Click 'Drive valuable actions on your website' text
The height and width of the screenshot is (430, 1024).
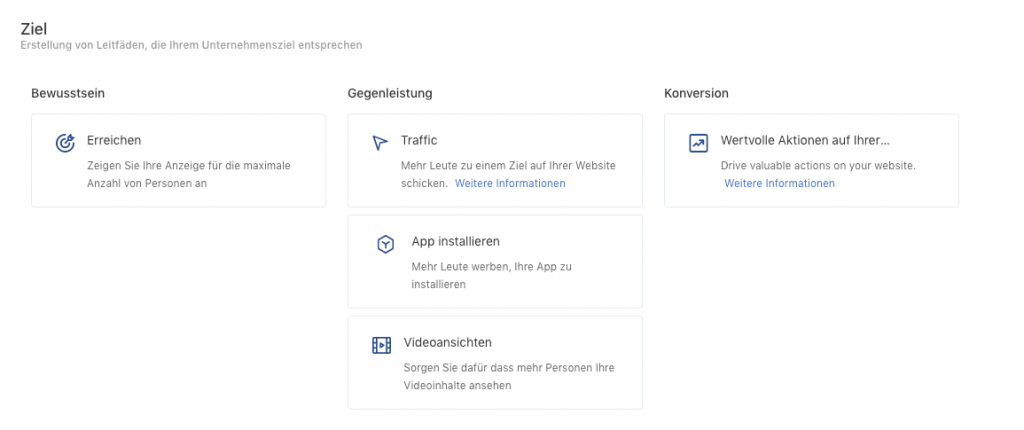tap(818, 166)
